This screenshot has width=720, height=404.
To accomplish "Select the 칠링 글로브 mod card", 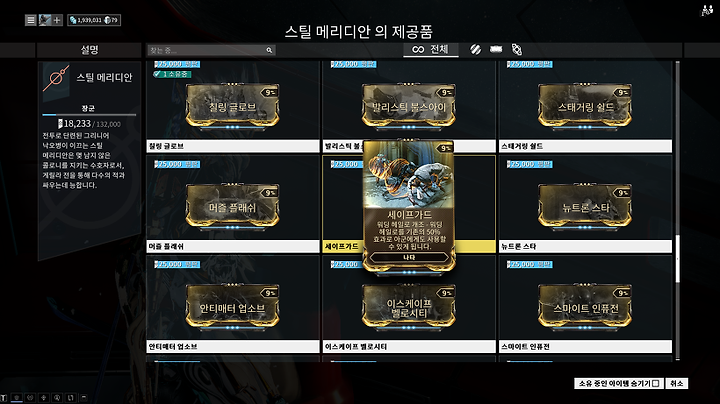I will 232,106.
